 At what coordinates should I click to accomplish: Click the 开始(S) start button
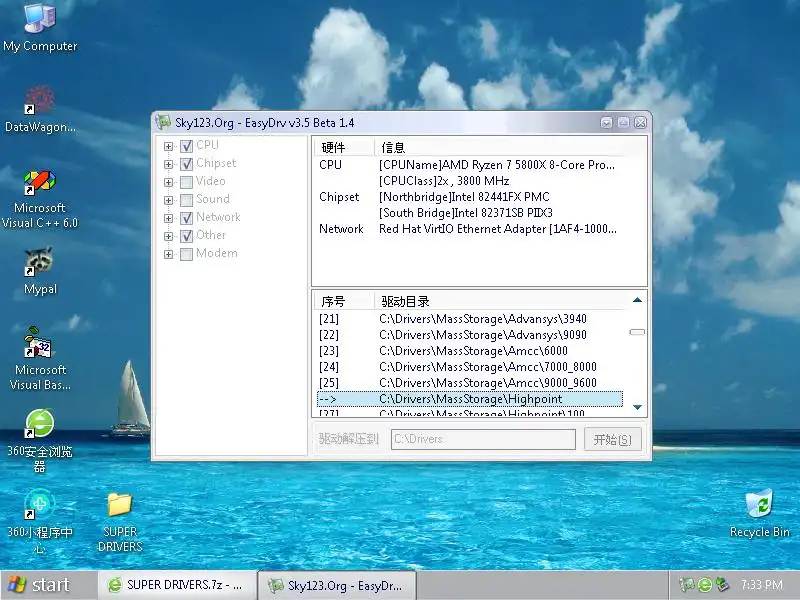612,439
